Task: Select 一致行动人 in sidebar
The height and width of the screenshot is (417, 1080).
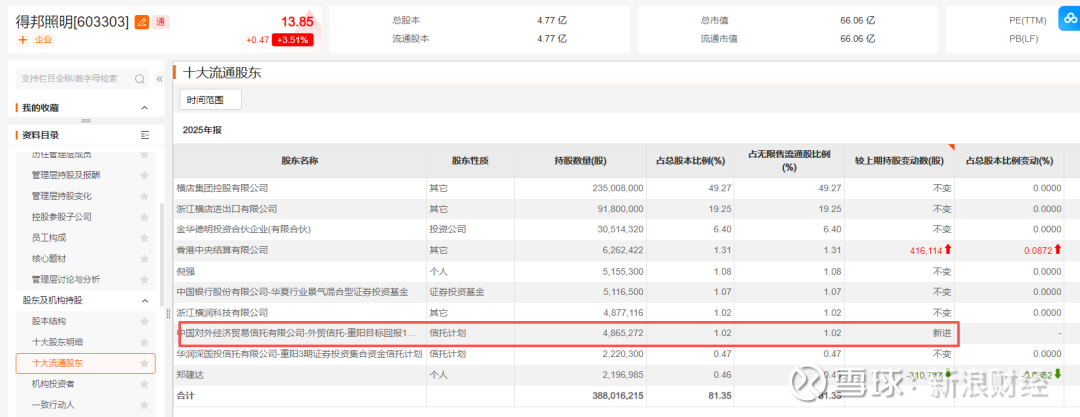Action: tap(53, 405)
